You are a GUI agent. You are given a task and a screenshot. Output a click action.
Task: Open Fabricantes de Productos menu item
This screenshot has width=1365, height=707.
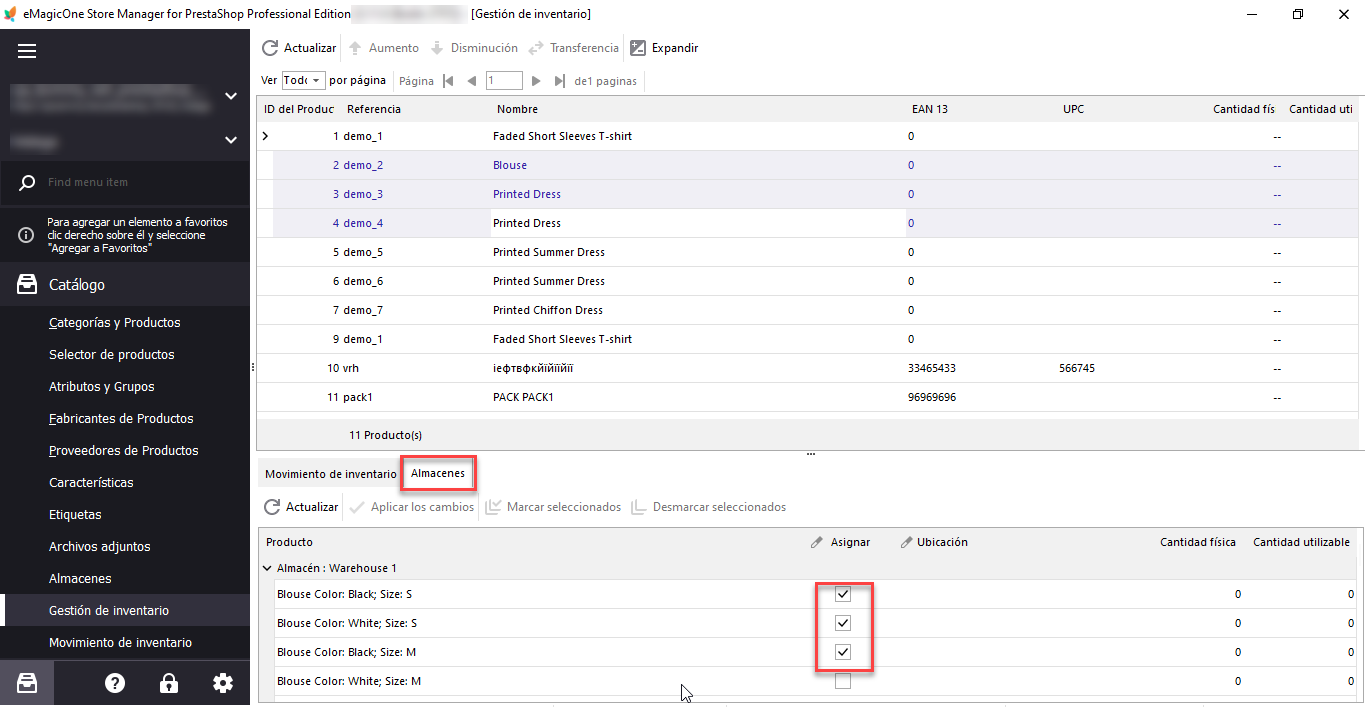click(x=121, y=419)
